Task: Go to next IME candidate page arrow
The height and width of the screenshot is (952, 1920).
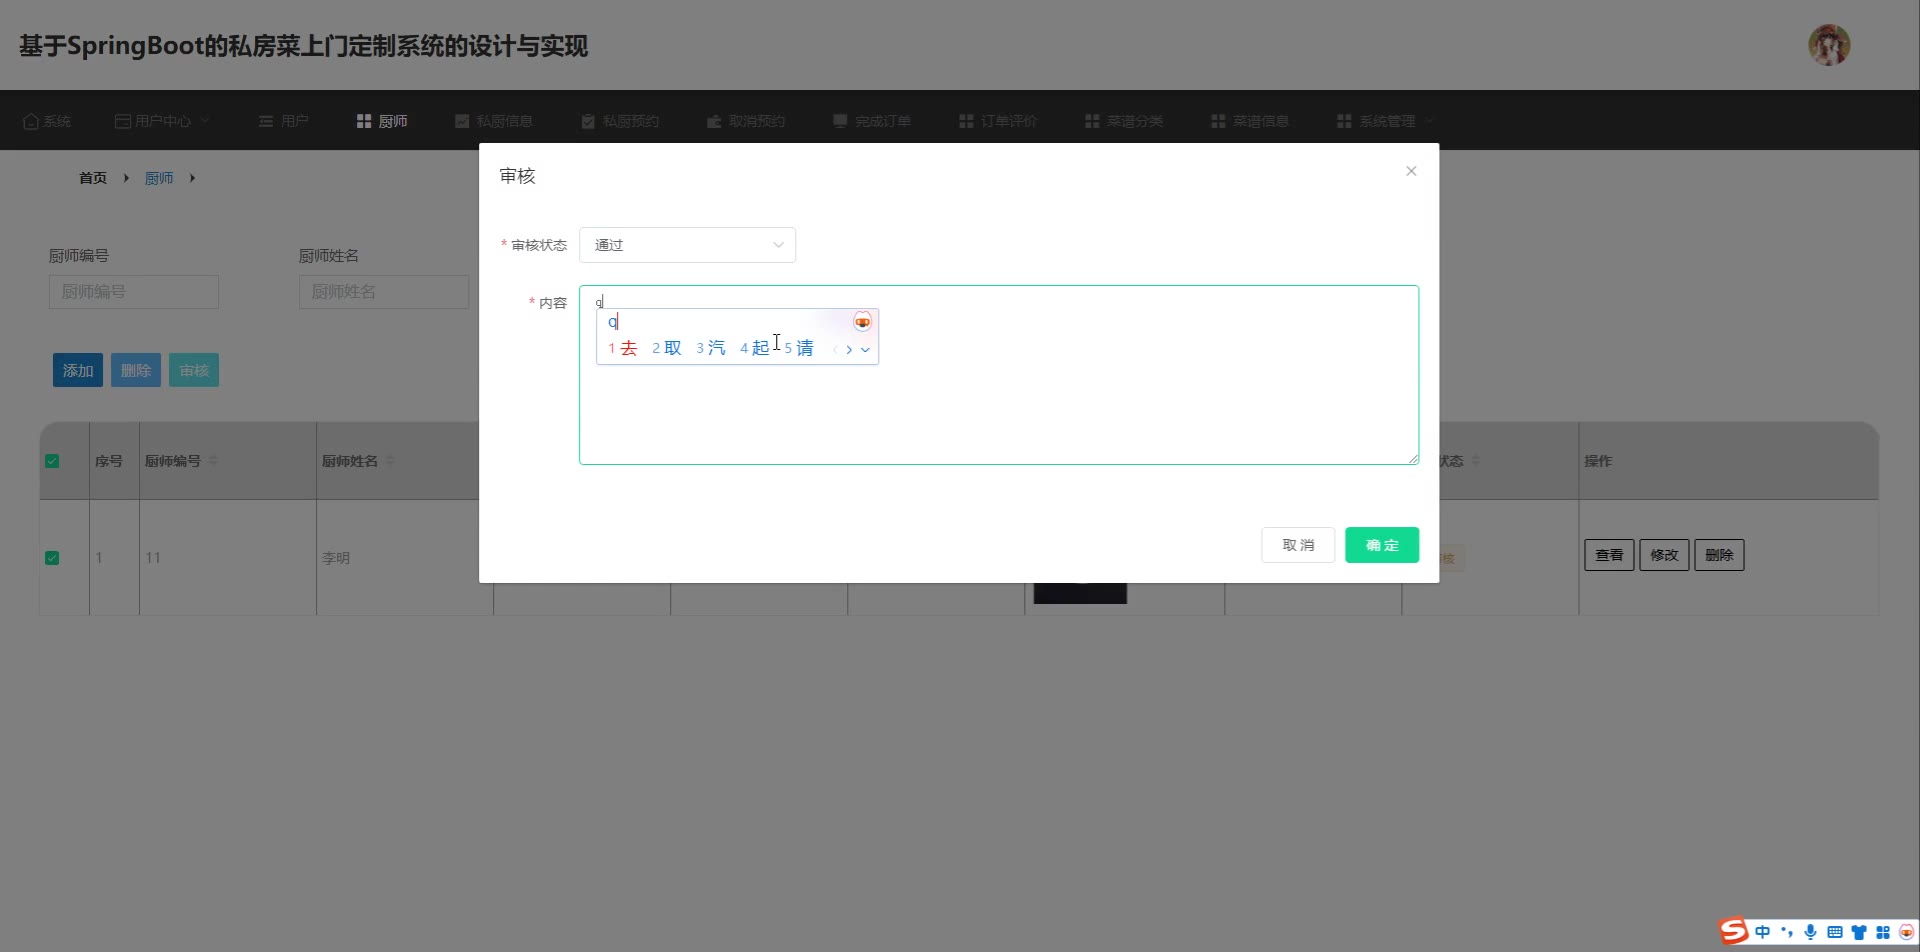Action: pos(849,350)
